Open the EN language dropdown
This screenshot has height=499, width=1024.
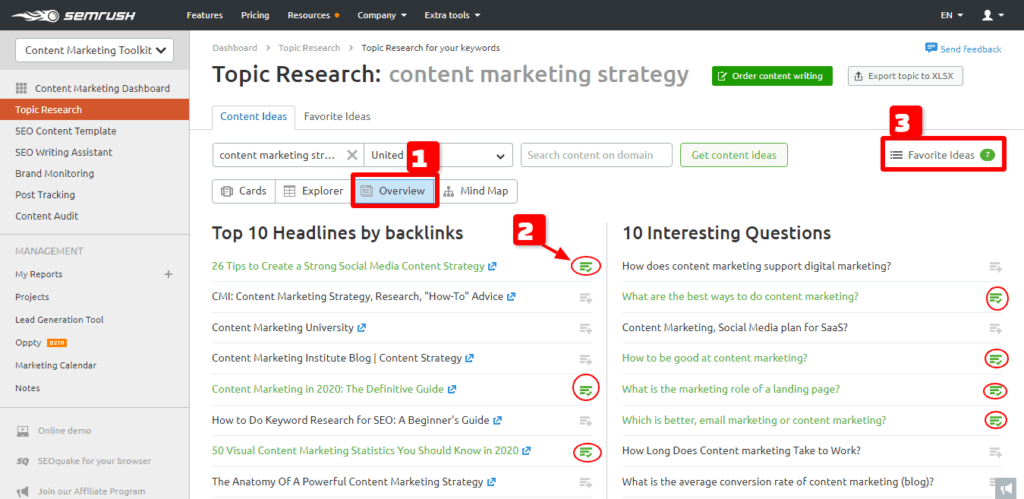(952, 15)
